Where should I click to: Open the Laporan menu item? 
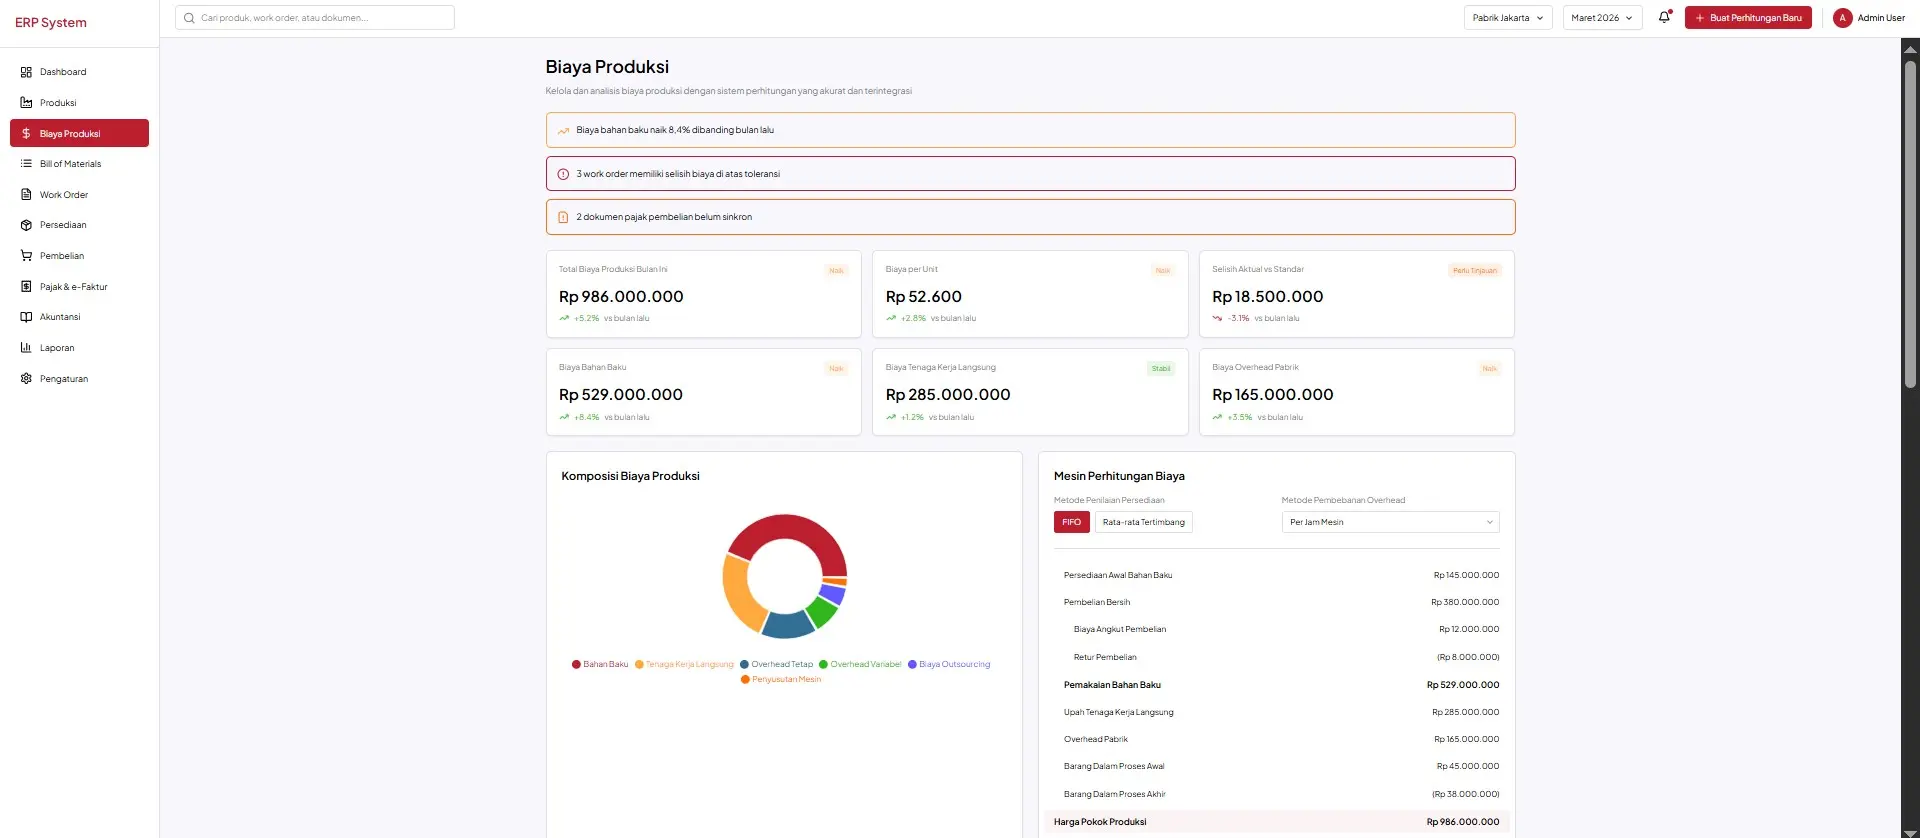[57, 348]
